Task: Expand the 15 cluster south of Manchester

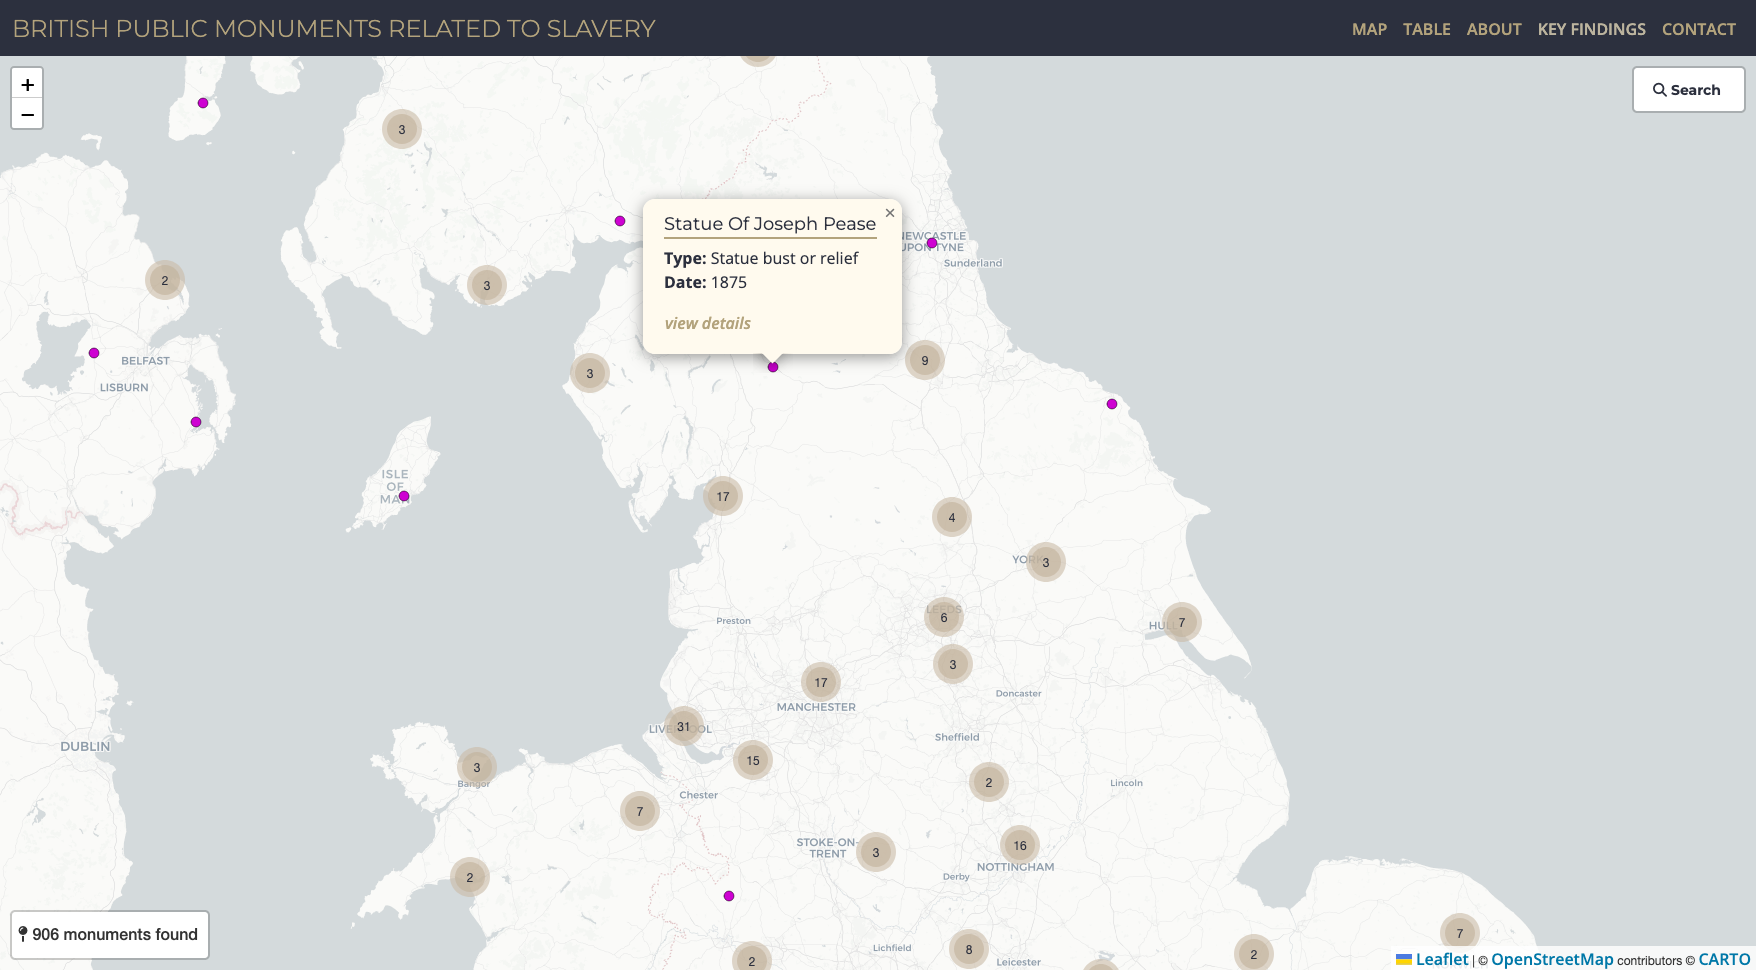Action: (x=752, y=761)
